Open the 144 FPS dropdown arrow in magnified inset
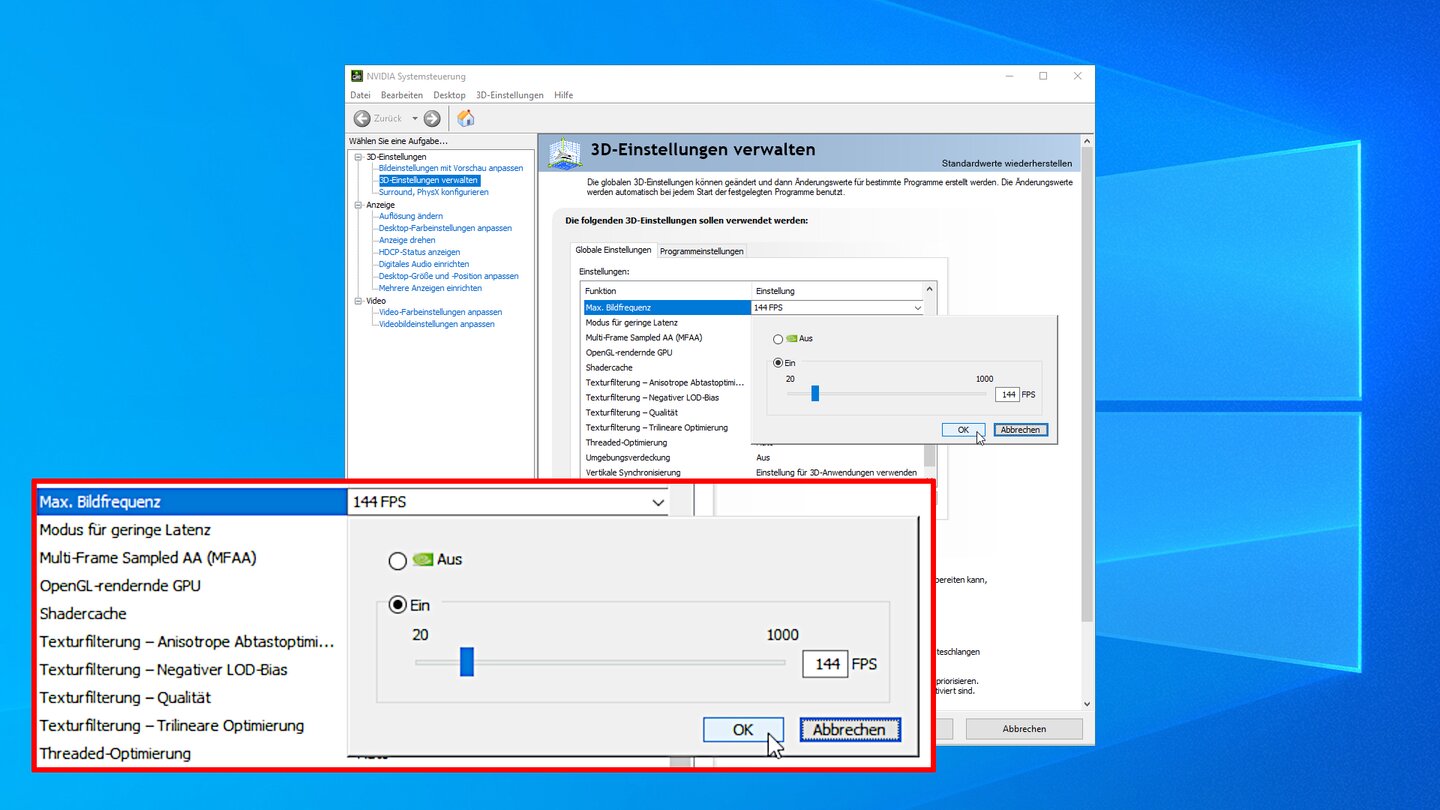Viewport: 1440px width, 810px height. click(x=657, y=502)
